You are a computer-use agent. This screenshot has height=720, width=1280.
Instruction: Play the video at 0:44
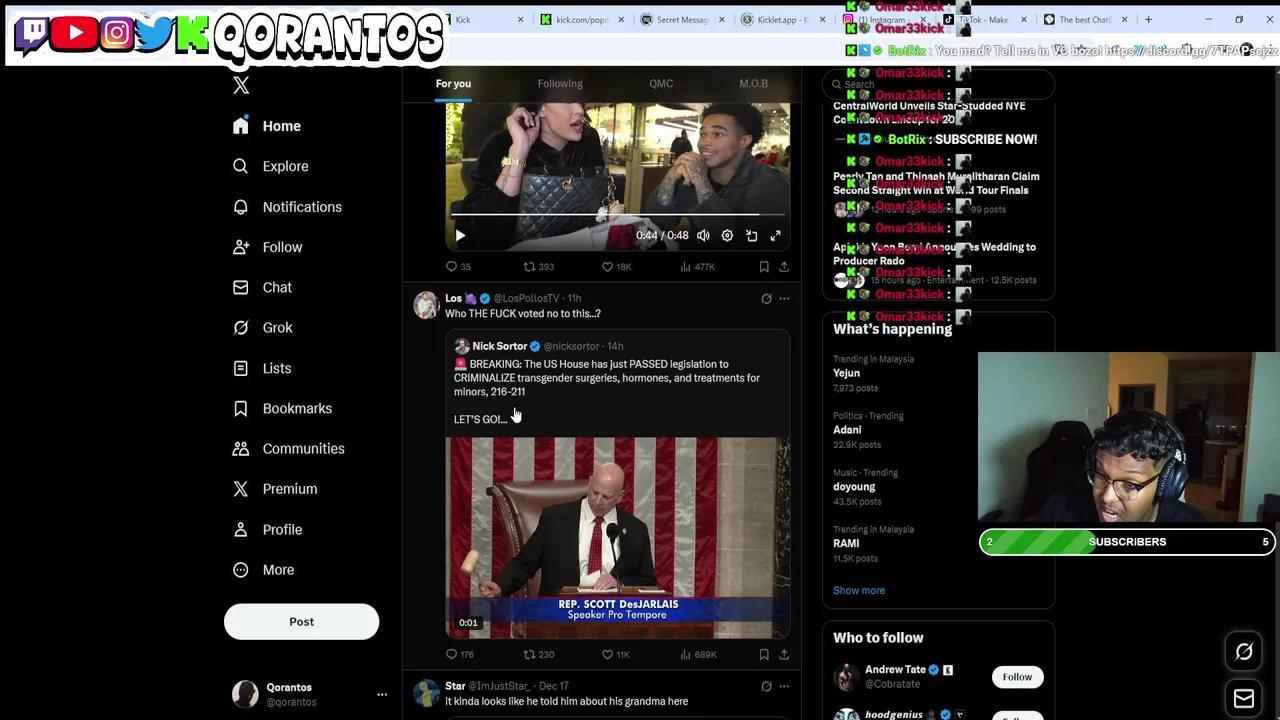coord(460,236)
